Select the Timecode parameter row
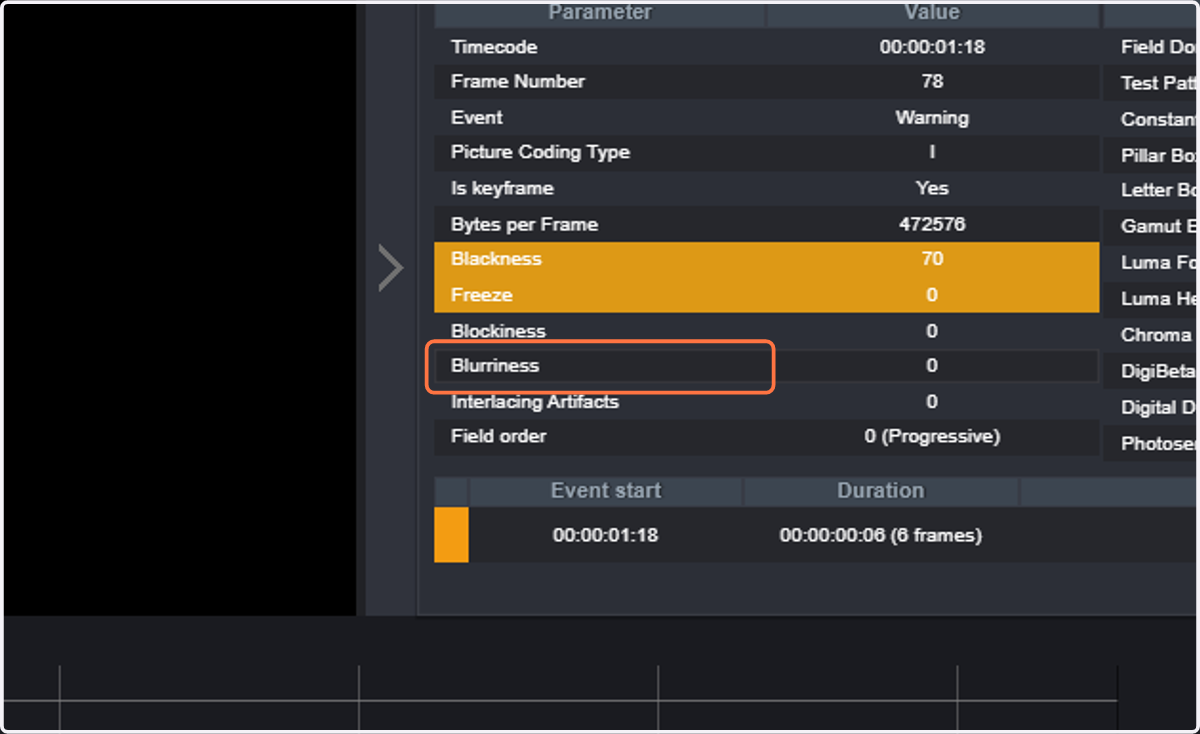The image size is (1200, 734). pyautogui.click(x=766, y=47)
